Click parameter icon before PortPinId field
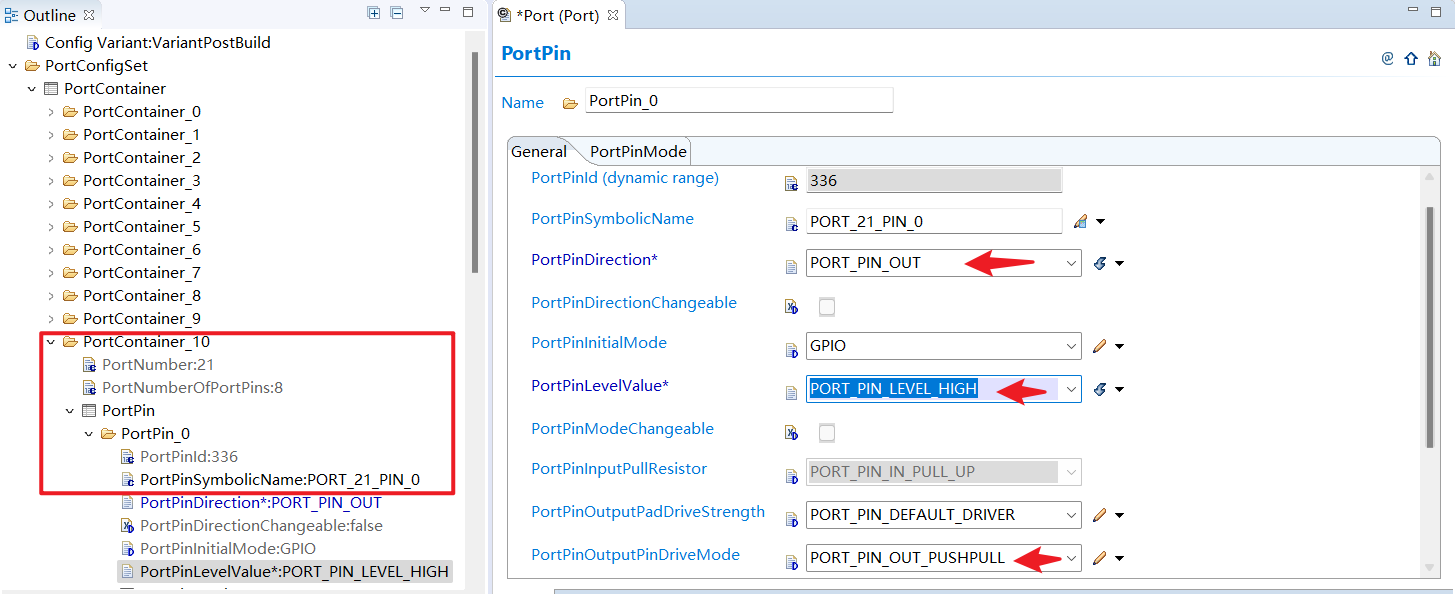Viewport: 1455px width, 594px height. pyautogui.click(x=791, y=184)
